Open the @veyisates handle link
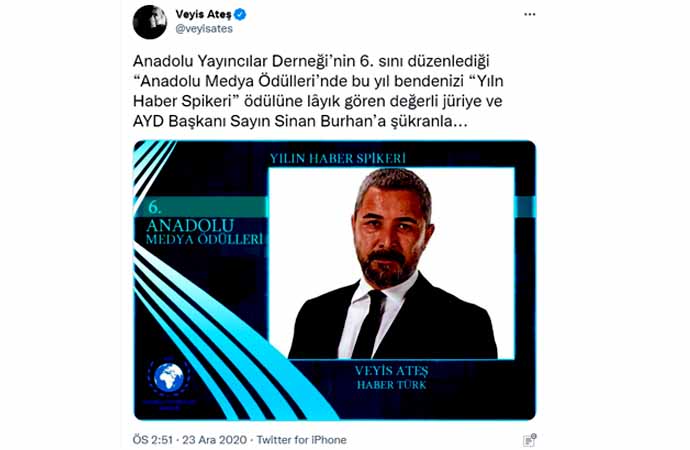690x450 pixels. point(204,29)
